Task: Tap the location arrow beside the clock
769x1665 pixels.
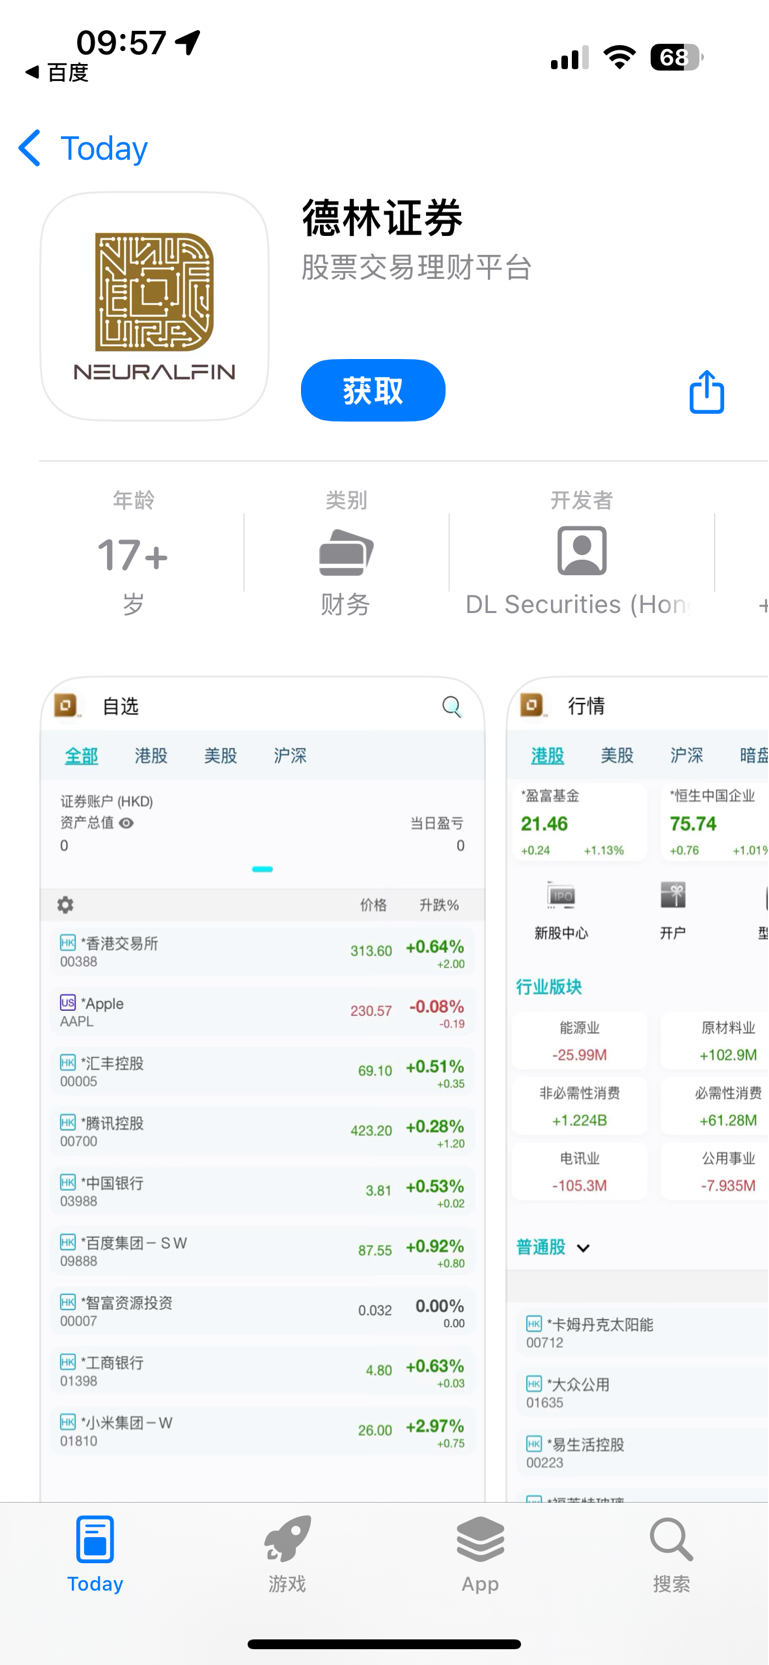Action: click(x=188, y=42)
